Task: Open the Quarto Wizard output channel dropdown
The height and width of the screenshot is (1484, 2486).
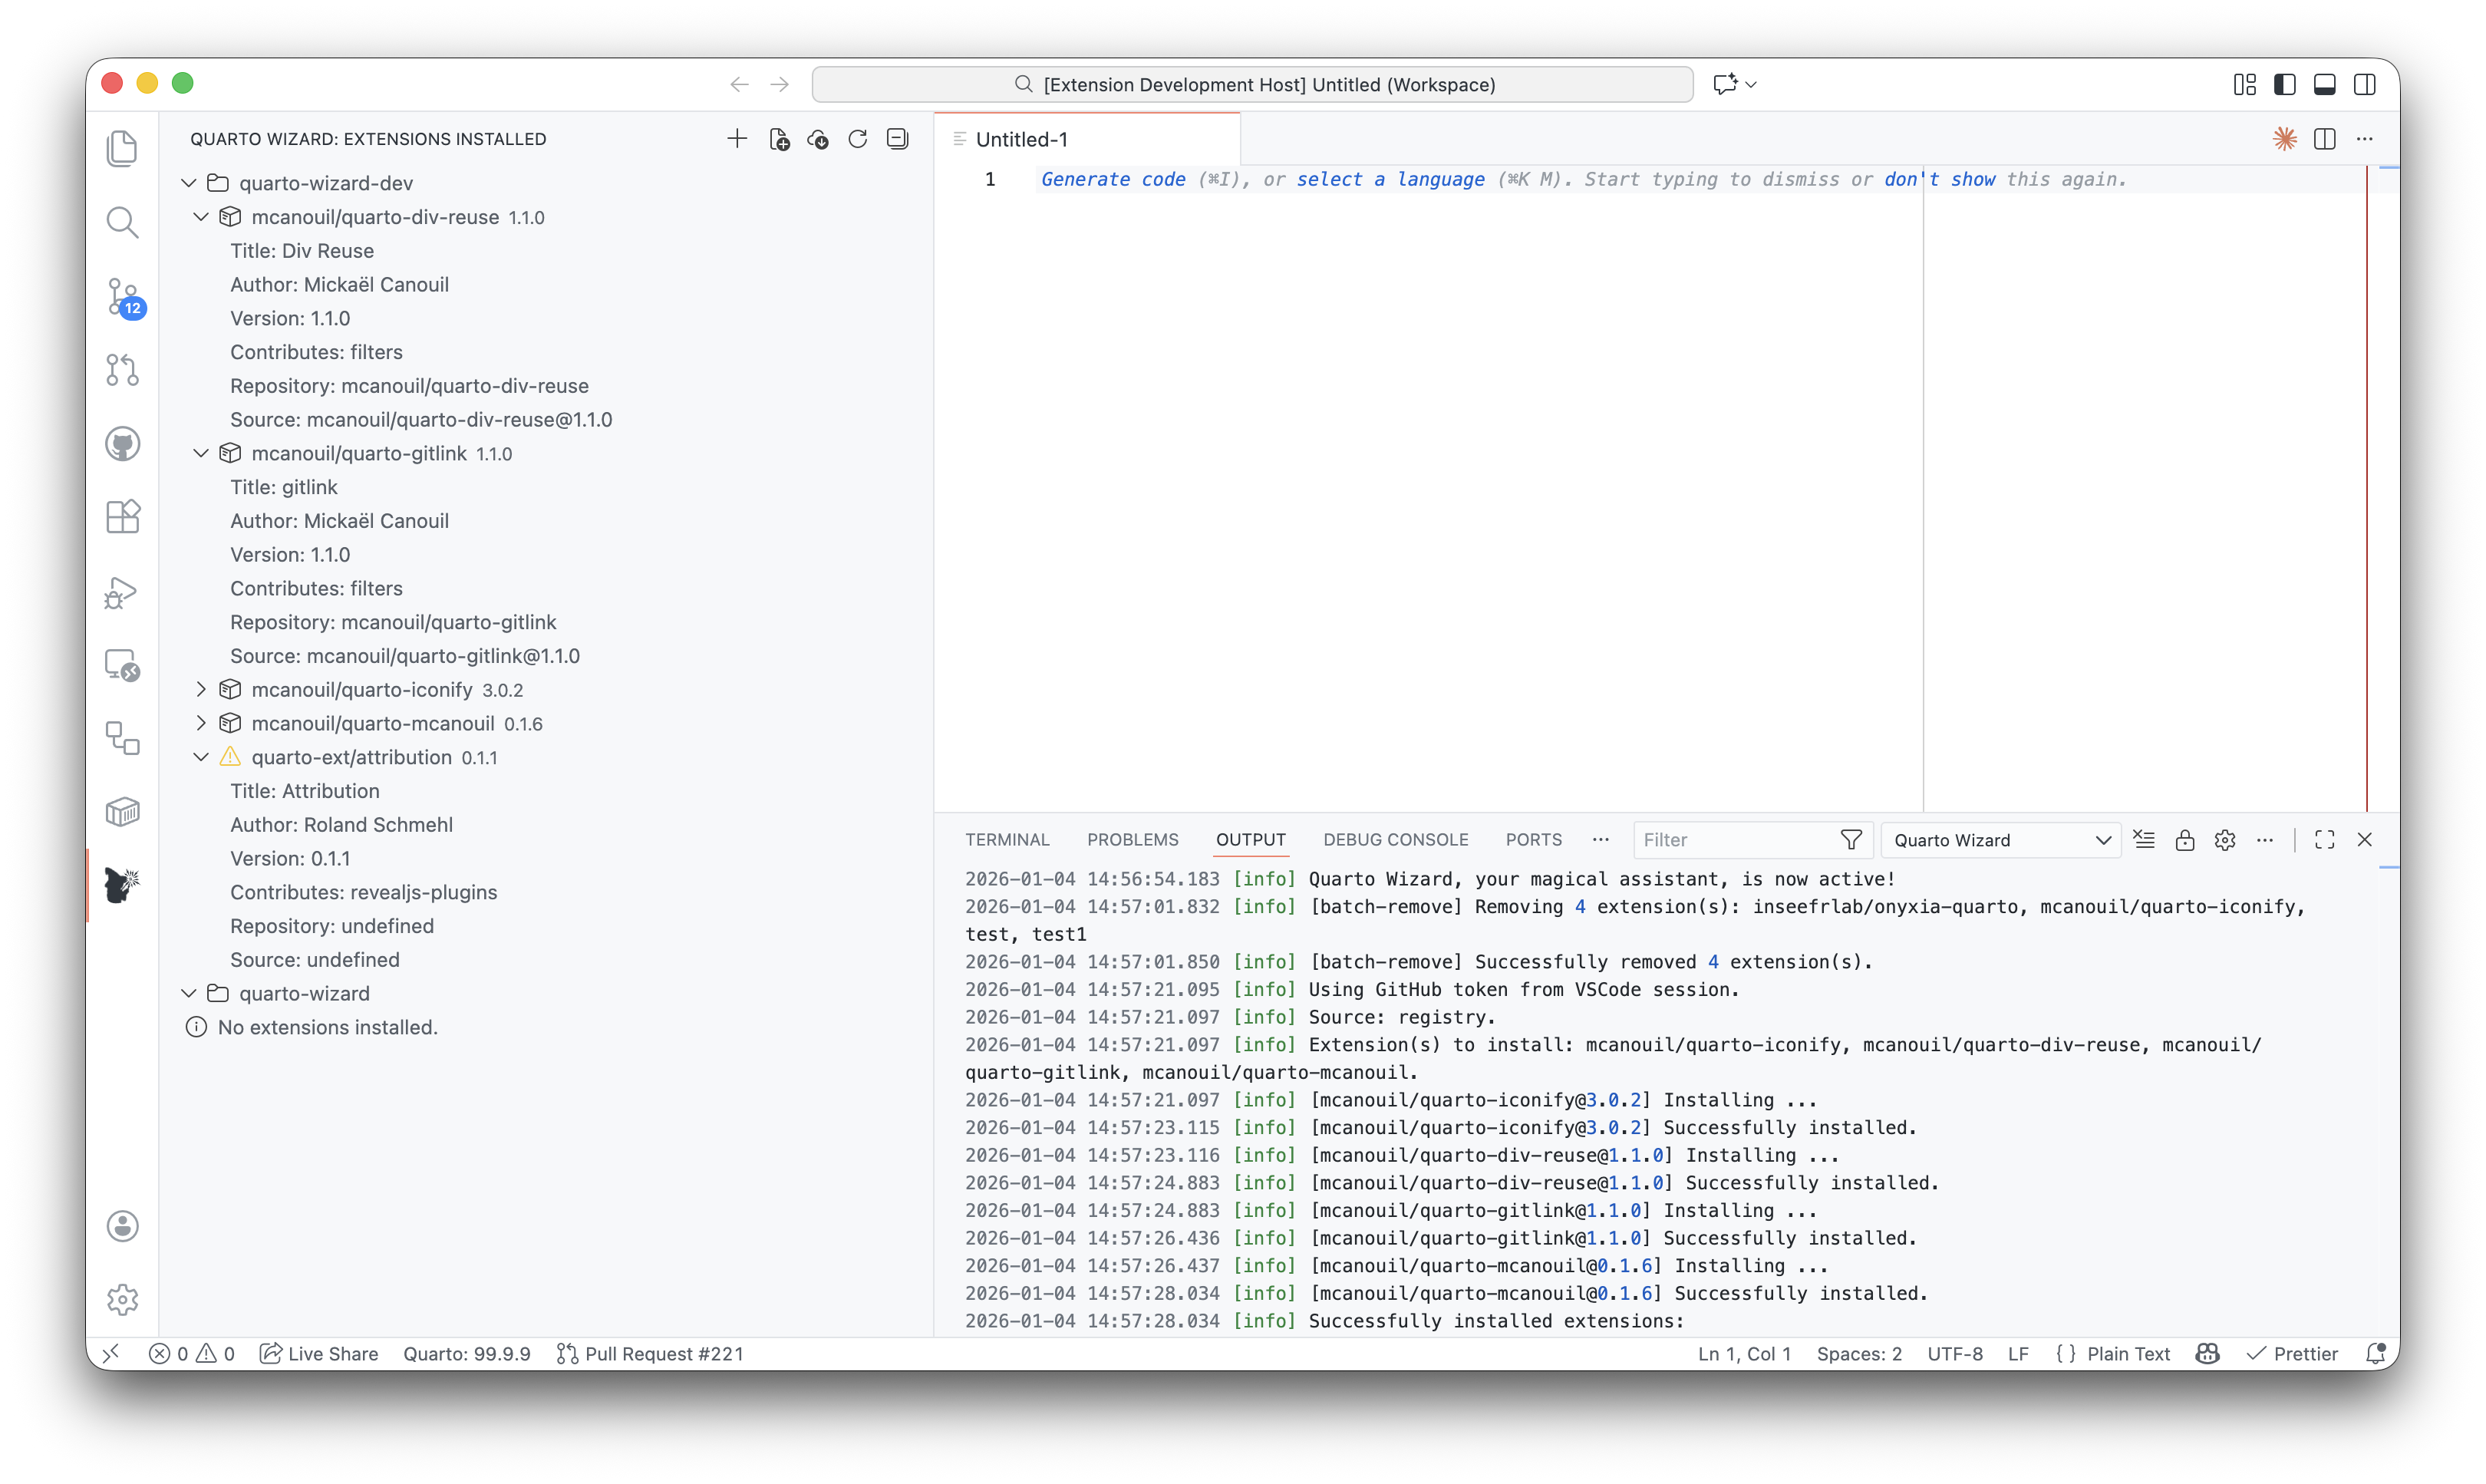Action: 2001,840
